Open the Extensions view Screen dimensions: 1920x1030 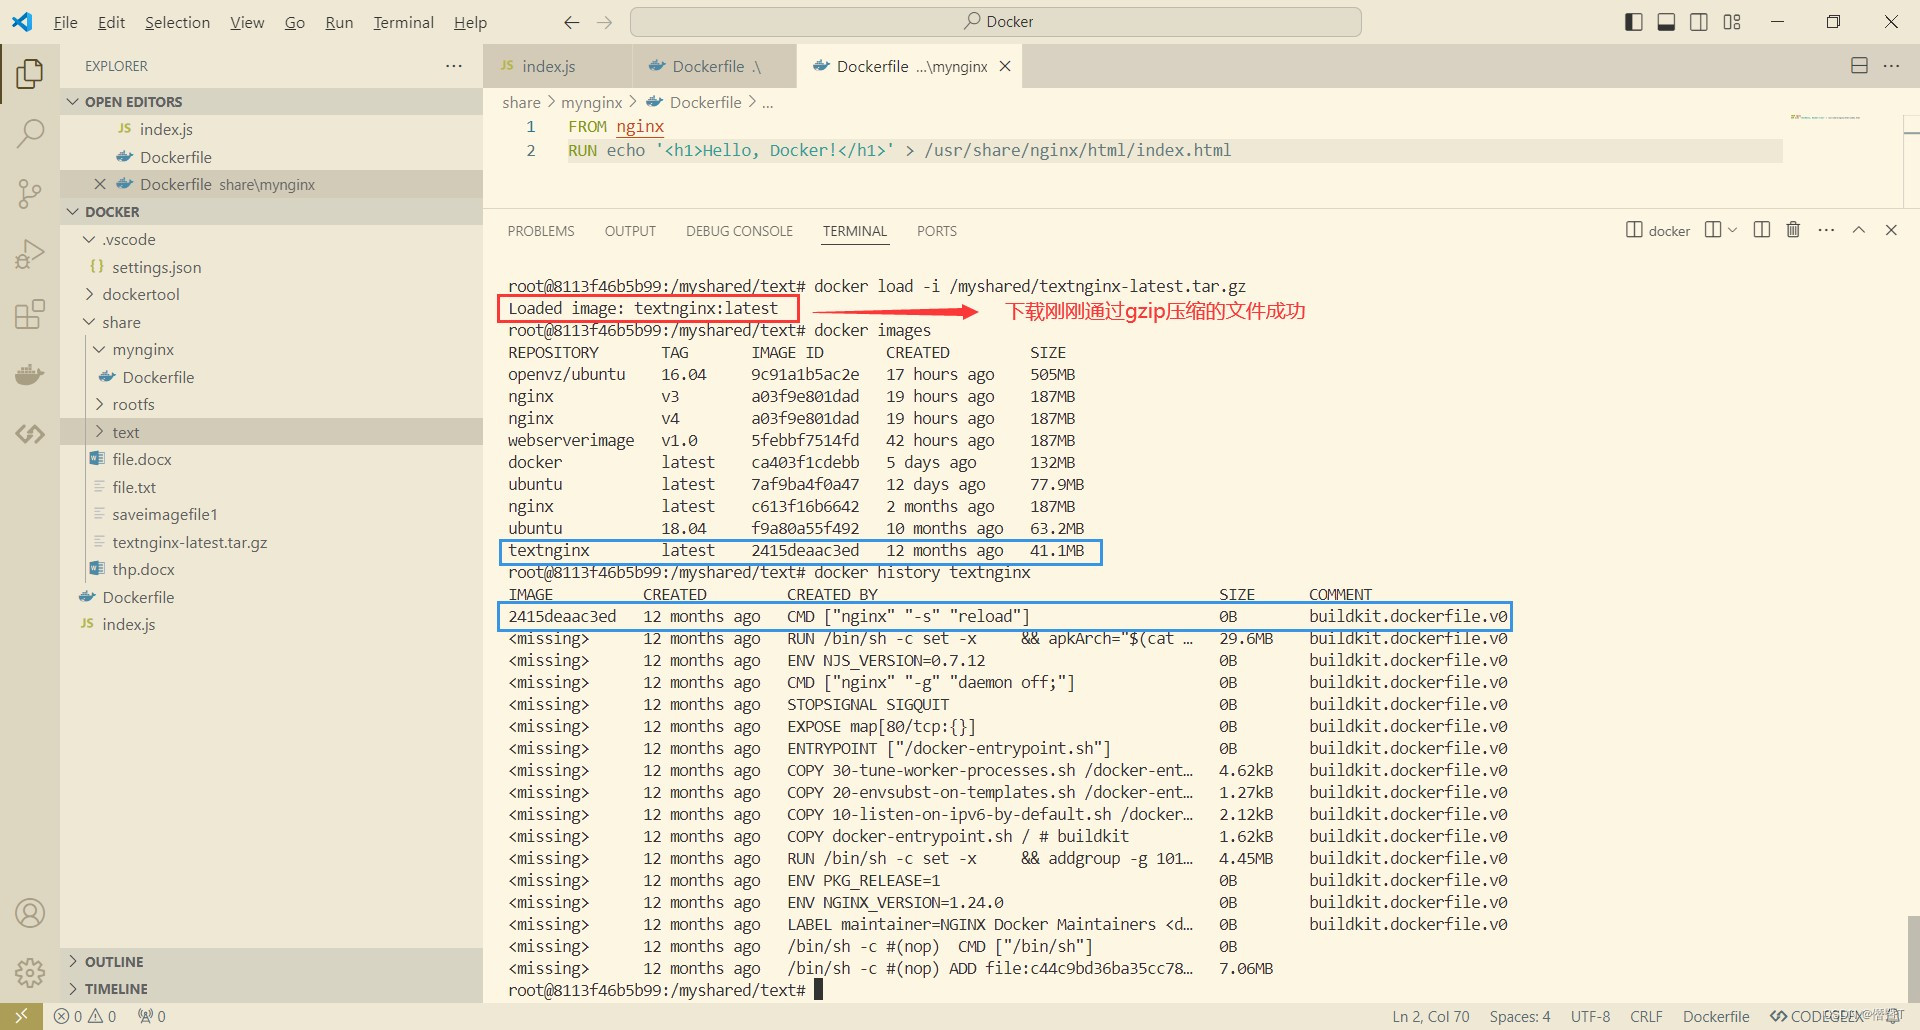(30, 314)
